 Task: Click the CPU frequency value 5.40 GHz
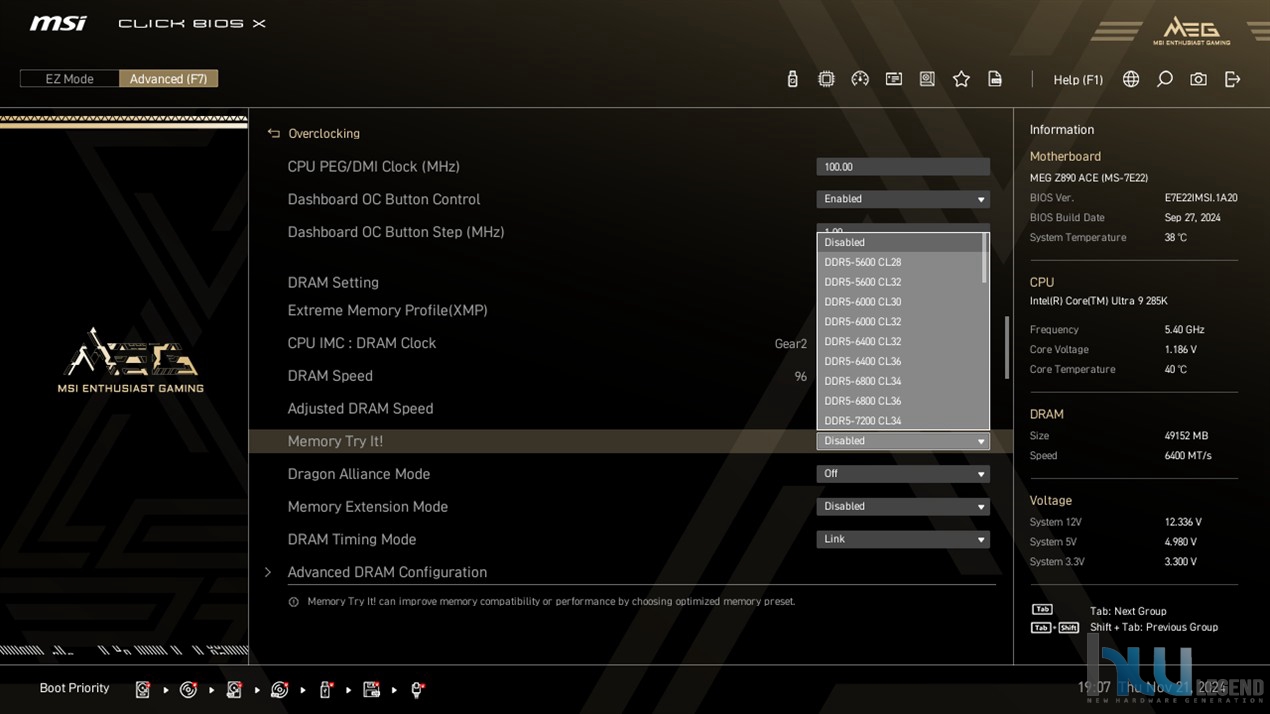pos(1184,330)
